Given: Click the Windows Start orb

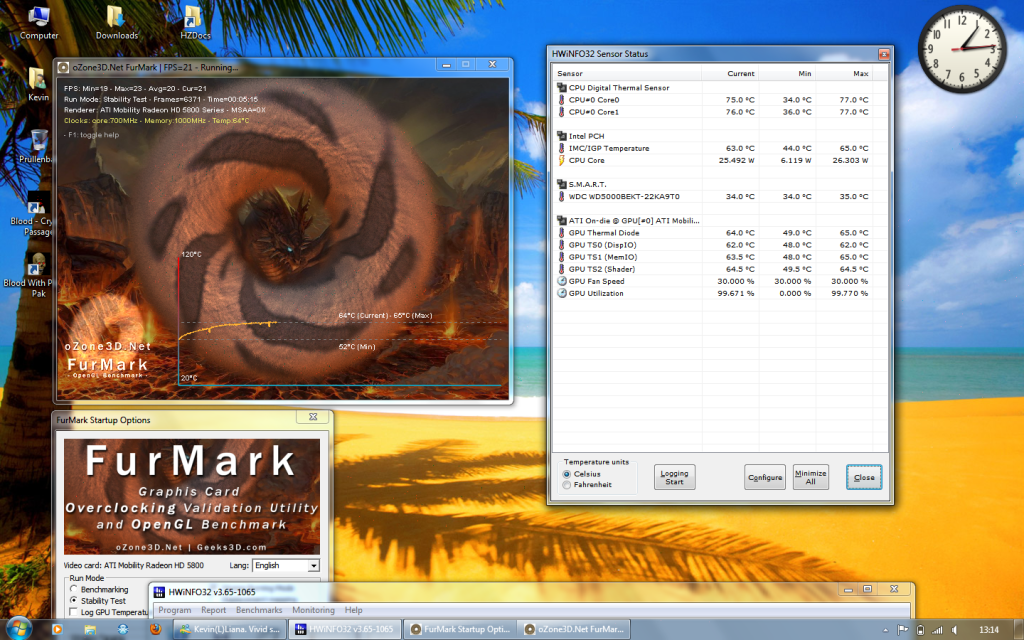Looking at the screenshot, I should pyautogui.click(x=18, y=629).
